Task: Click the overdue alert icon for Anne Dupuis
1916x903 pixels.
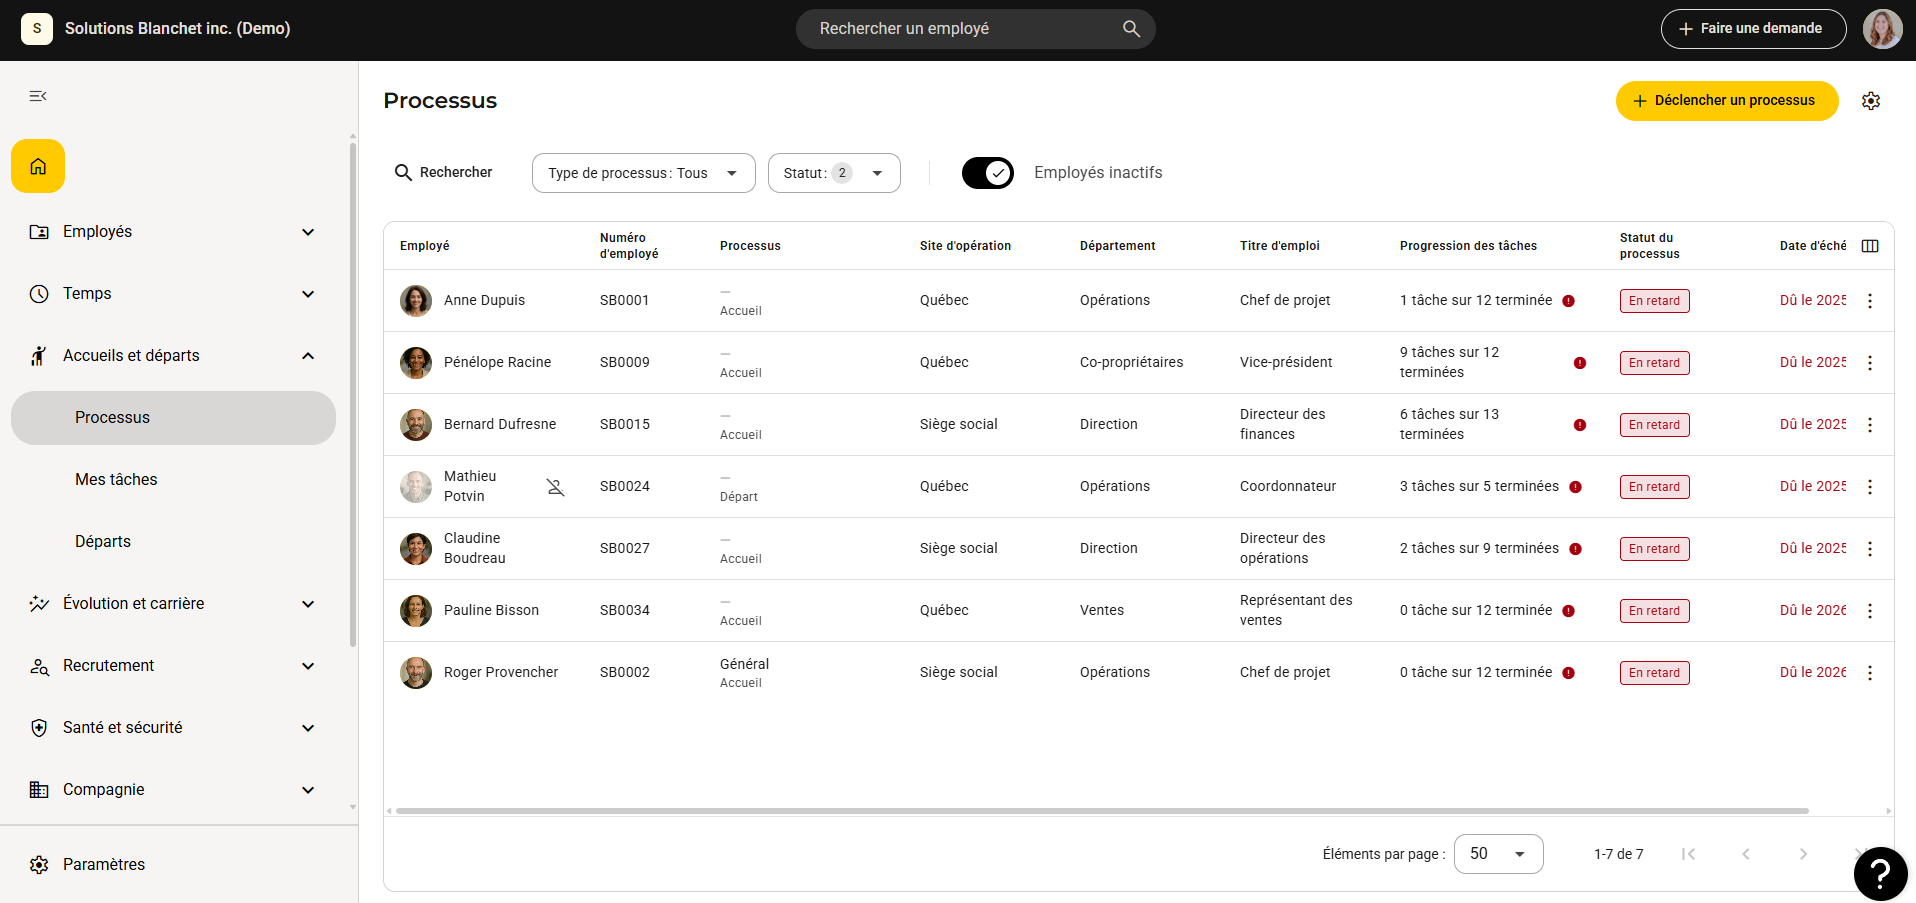Action: click(x=1569, y=301)
